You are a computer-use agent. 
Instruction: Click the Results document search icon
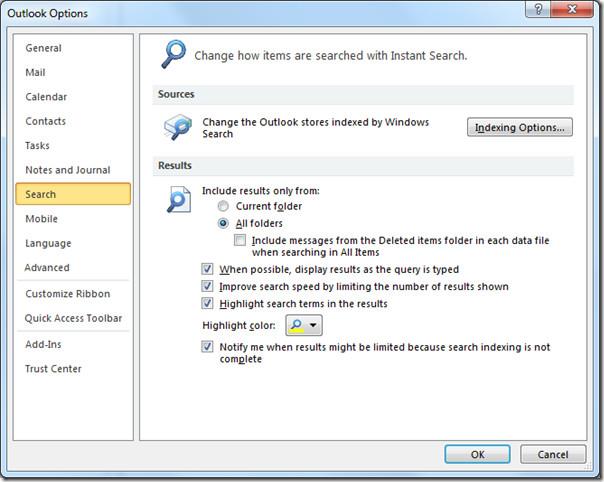[x=179, y=199]
